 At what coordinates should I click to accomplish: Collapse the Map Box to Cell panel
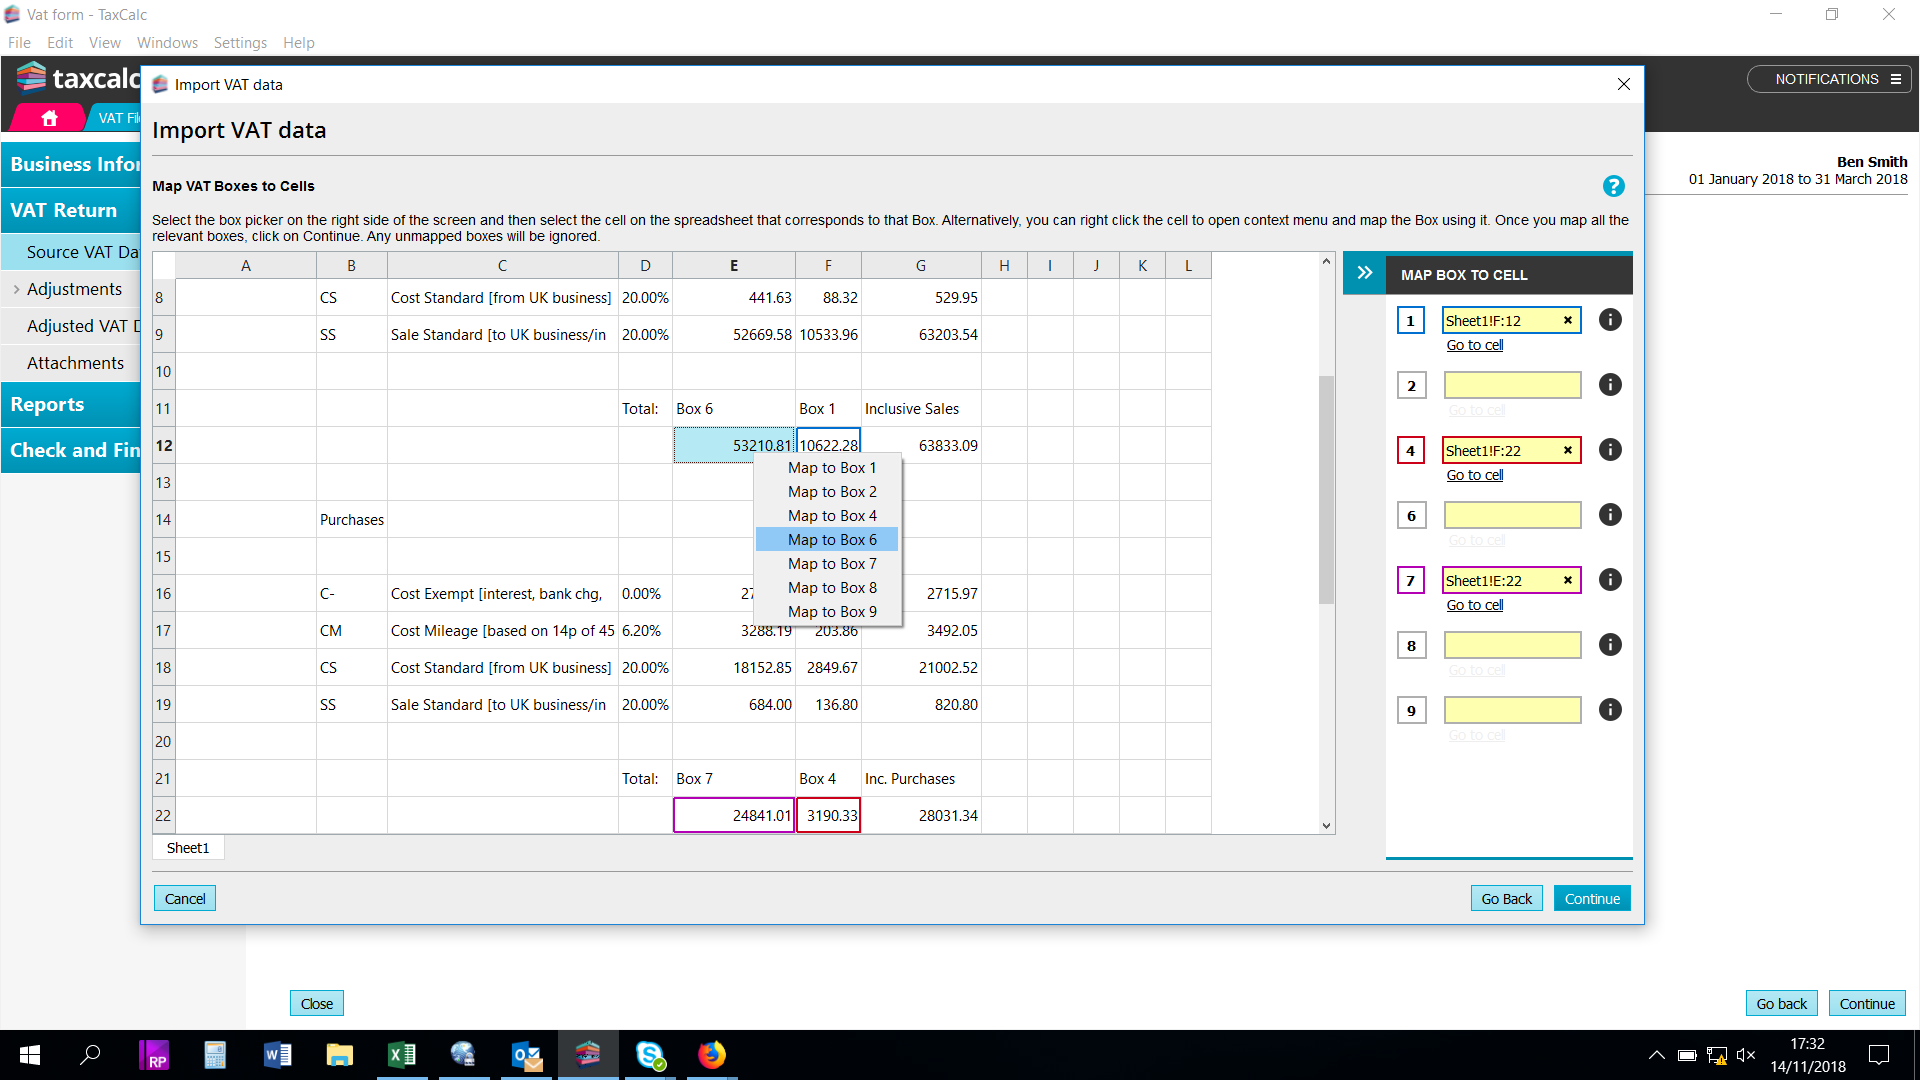pyautogui.click(x=1365, y=273)
